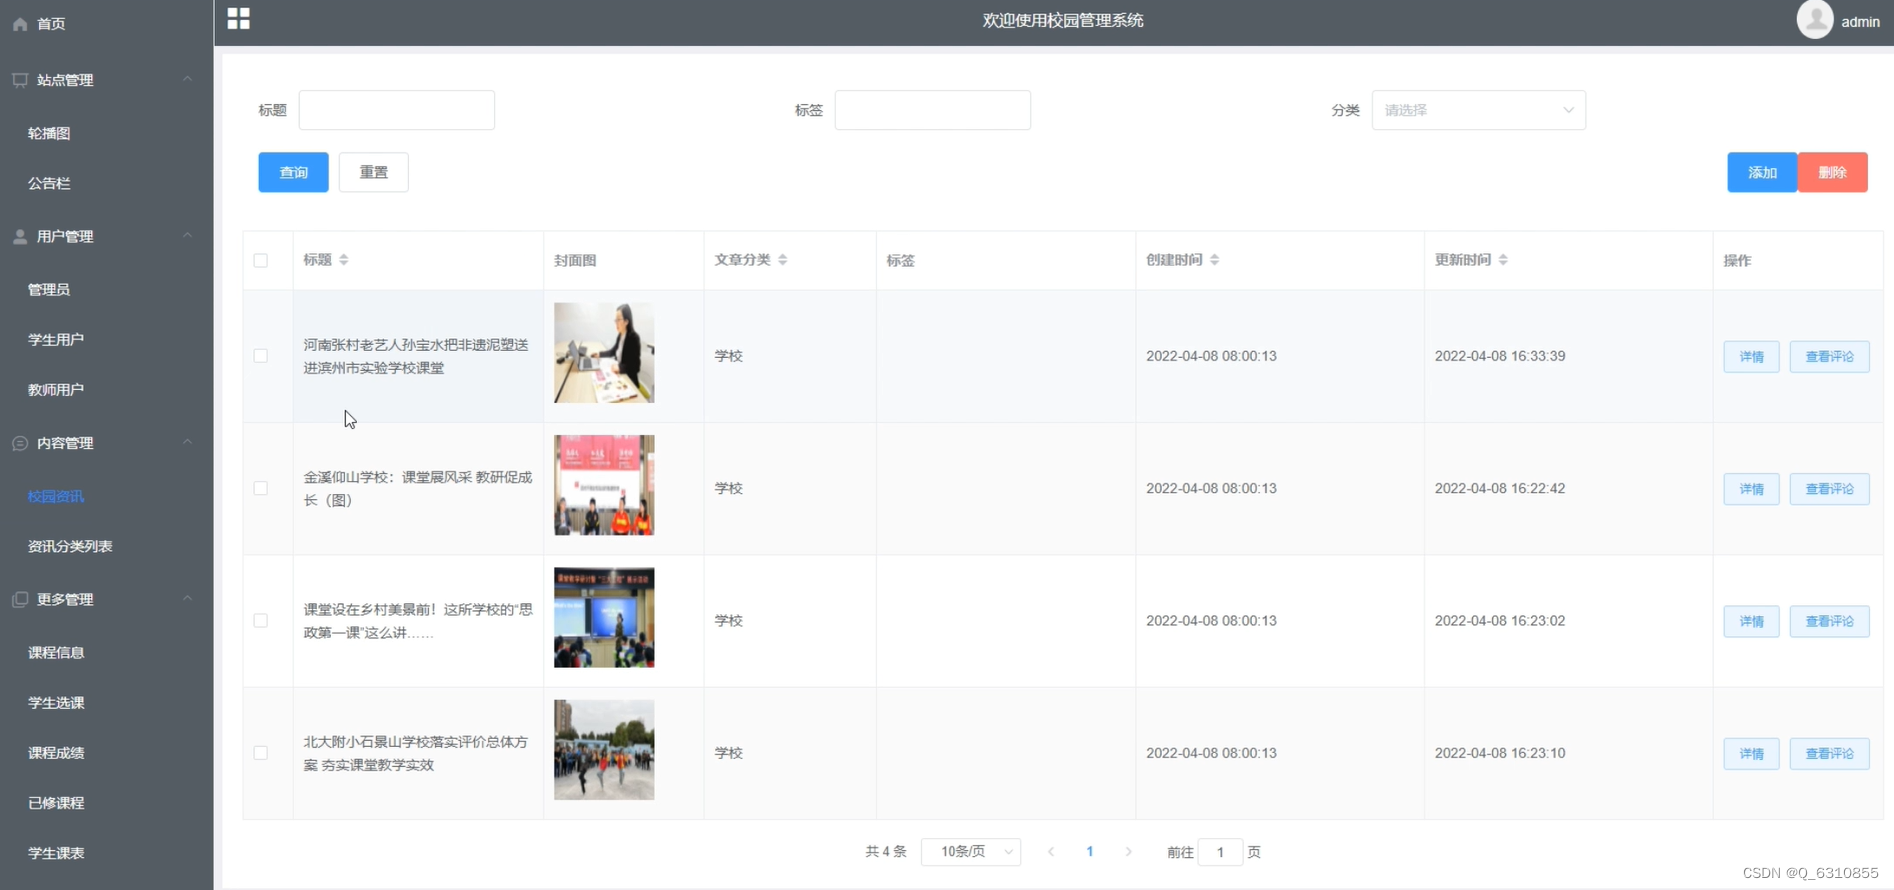
Task: Open the 10条/页 page size dropdown
Action: (971, 852)
